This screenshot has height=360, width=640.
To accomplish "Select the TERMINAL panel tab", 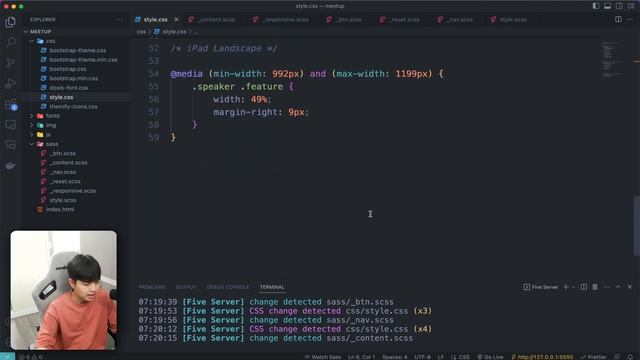I will pyautogui.click(x=272, y=287).
